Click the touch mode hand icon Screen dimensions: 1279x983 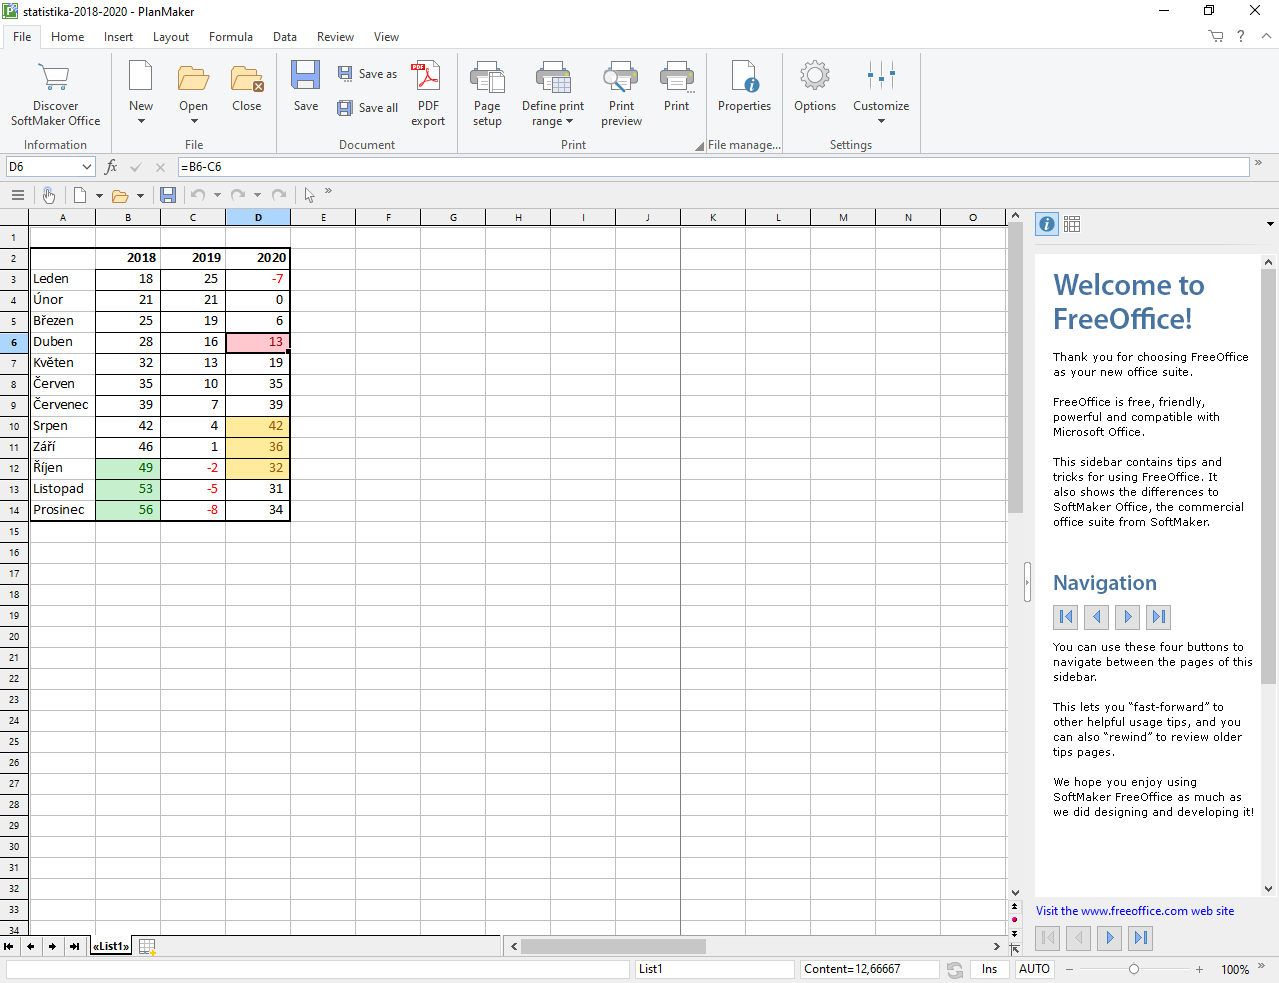coord(48,196)
